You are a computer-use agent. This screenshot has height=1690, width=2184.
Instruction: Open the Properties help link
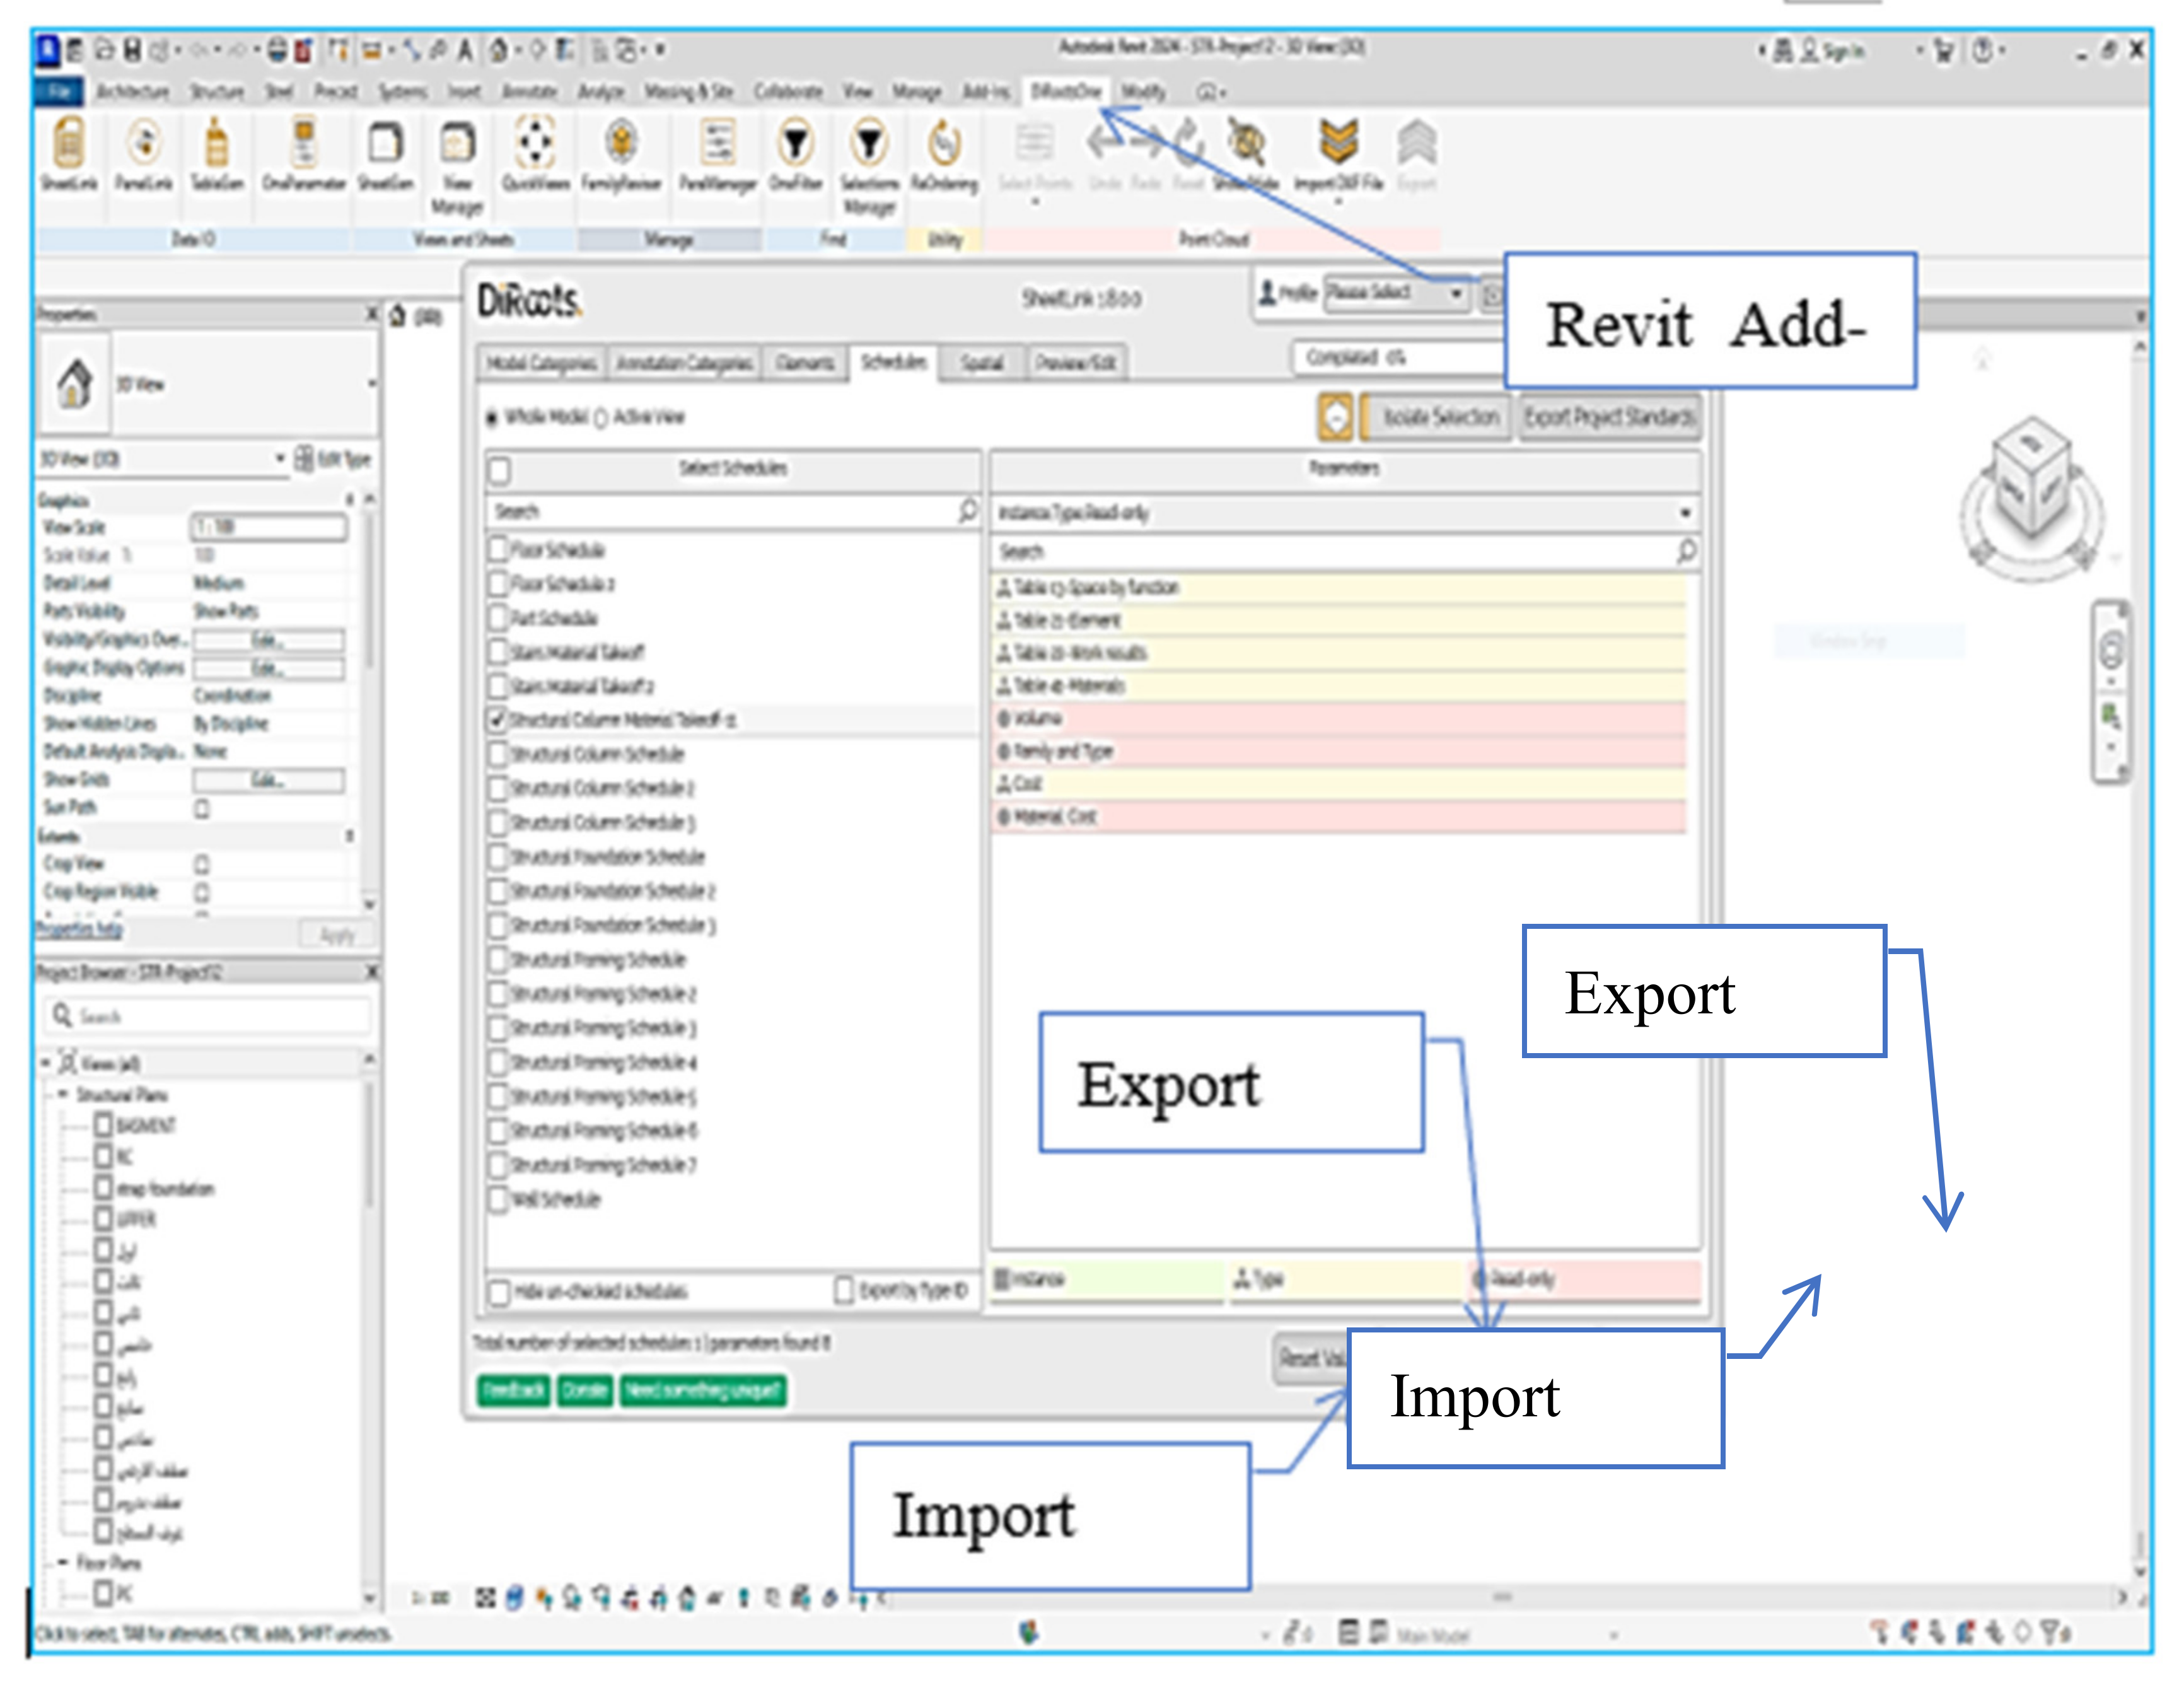[x=79, y=929]
